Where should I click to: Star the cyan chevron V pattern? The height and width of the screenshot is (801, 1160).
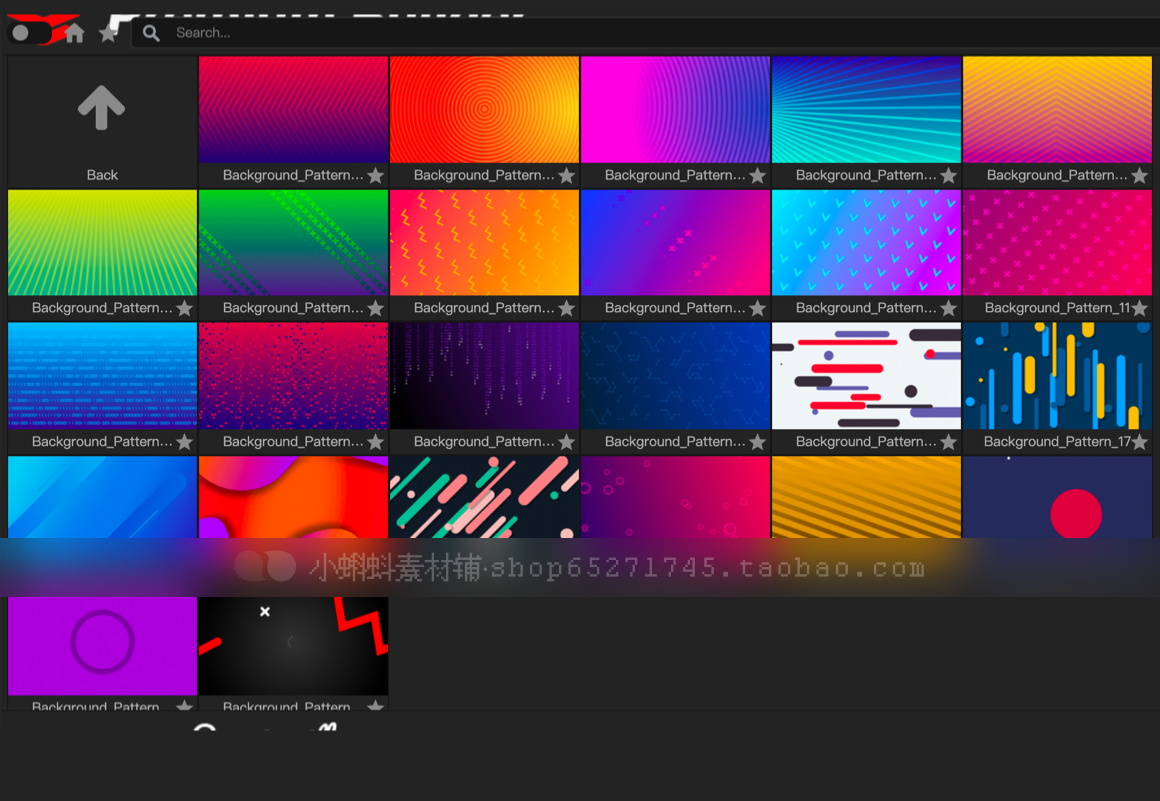pyautogui.click(x=948, y=308)
